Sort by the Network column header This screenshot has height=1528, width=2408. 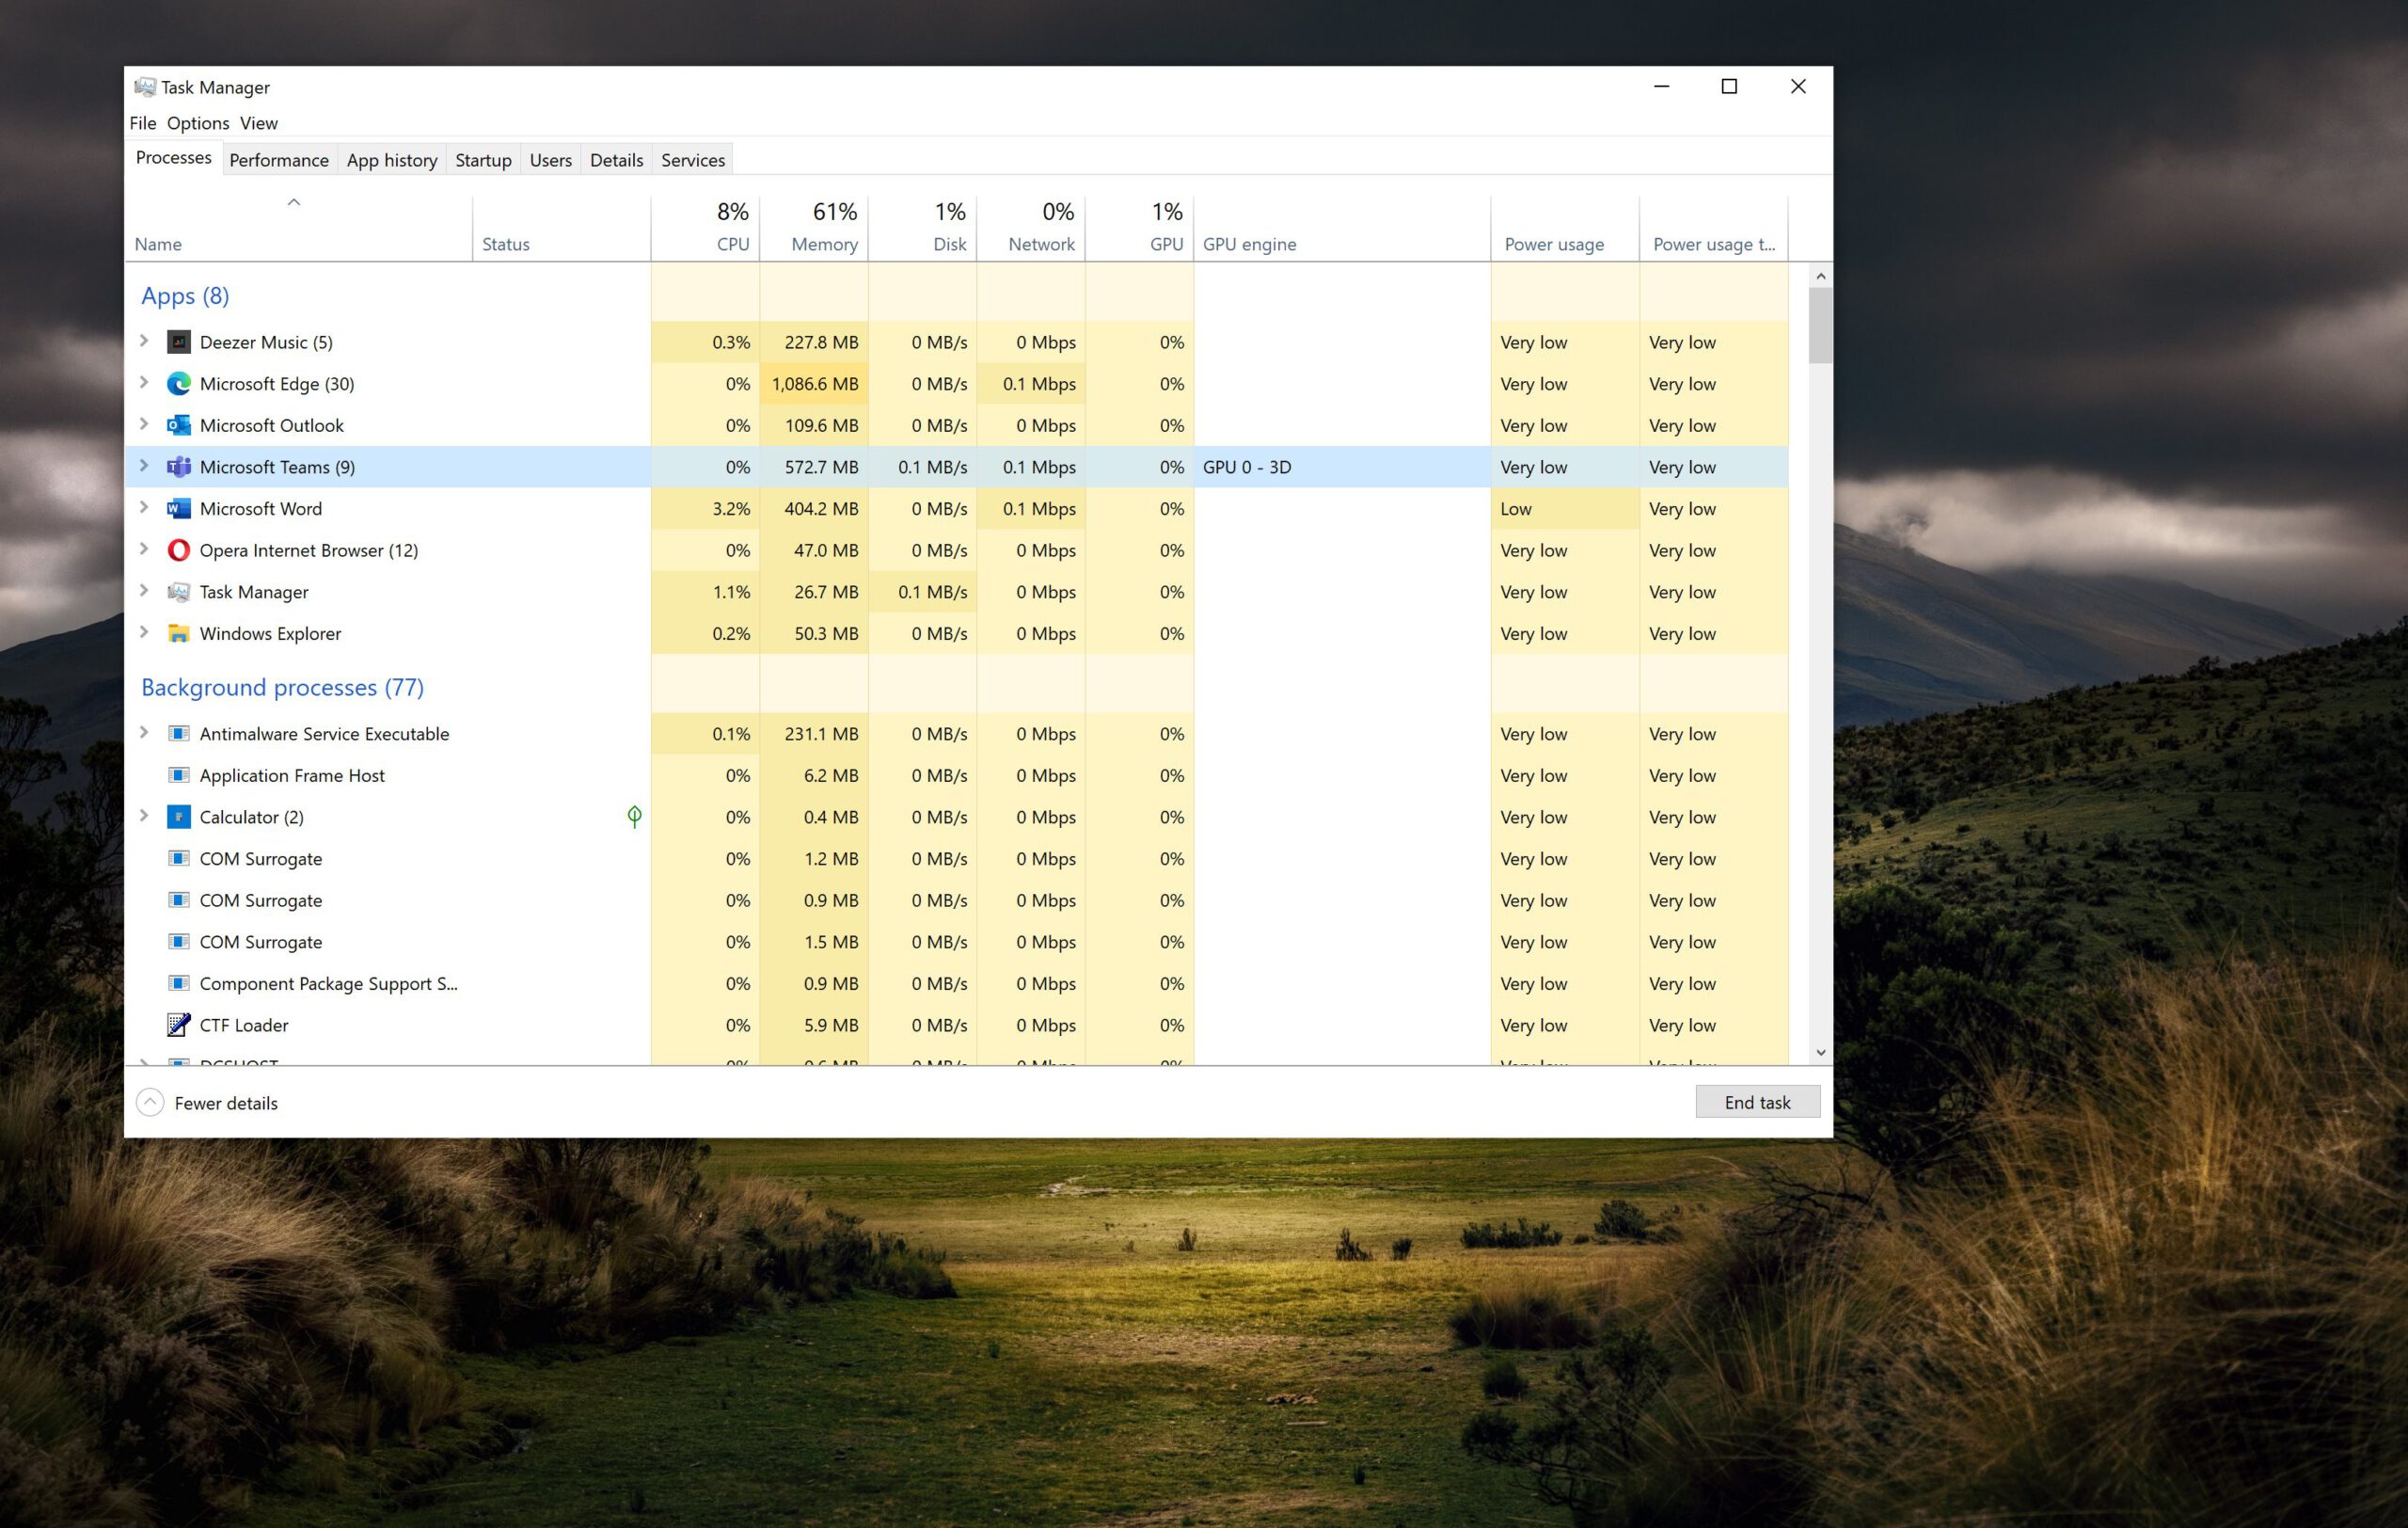(1031, 228)
